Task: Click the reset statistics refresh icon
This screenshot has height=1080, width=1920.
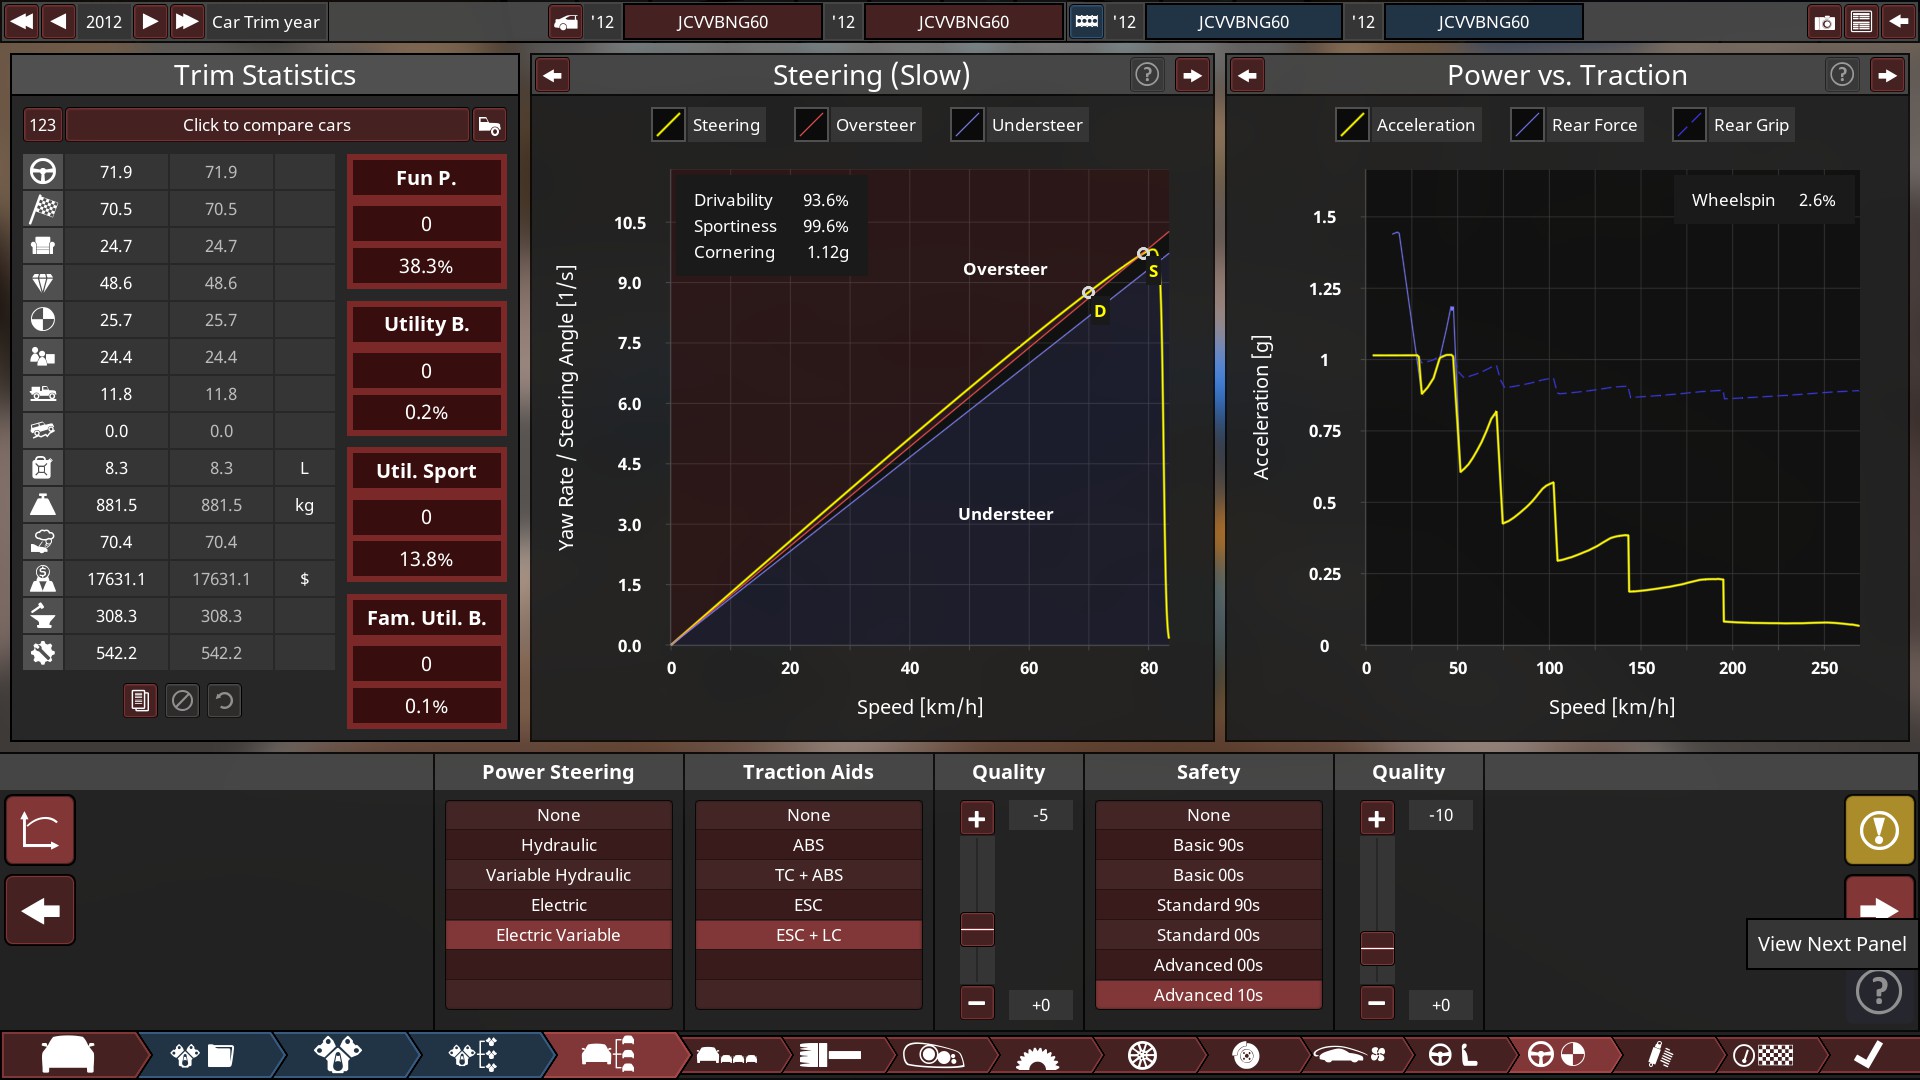Action: coord(224,701)
